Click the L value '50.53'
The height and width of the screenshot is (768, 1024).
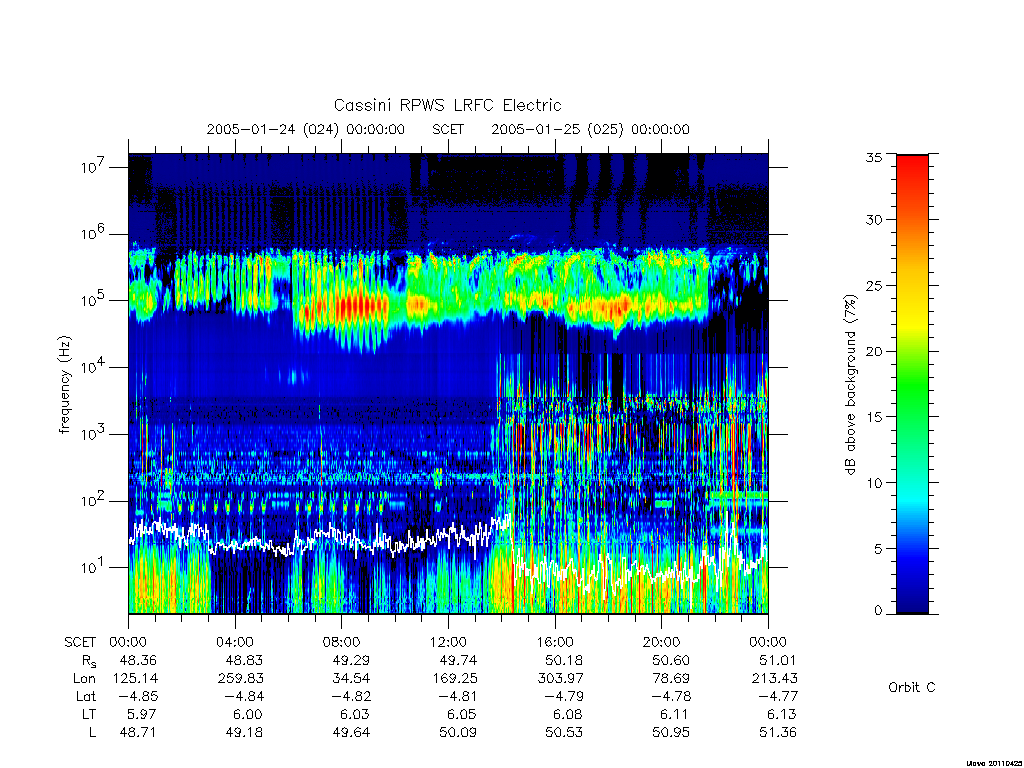(564, 732)
